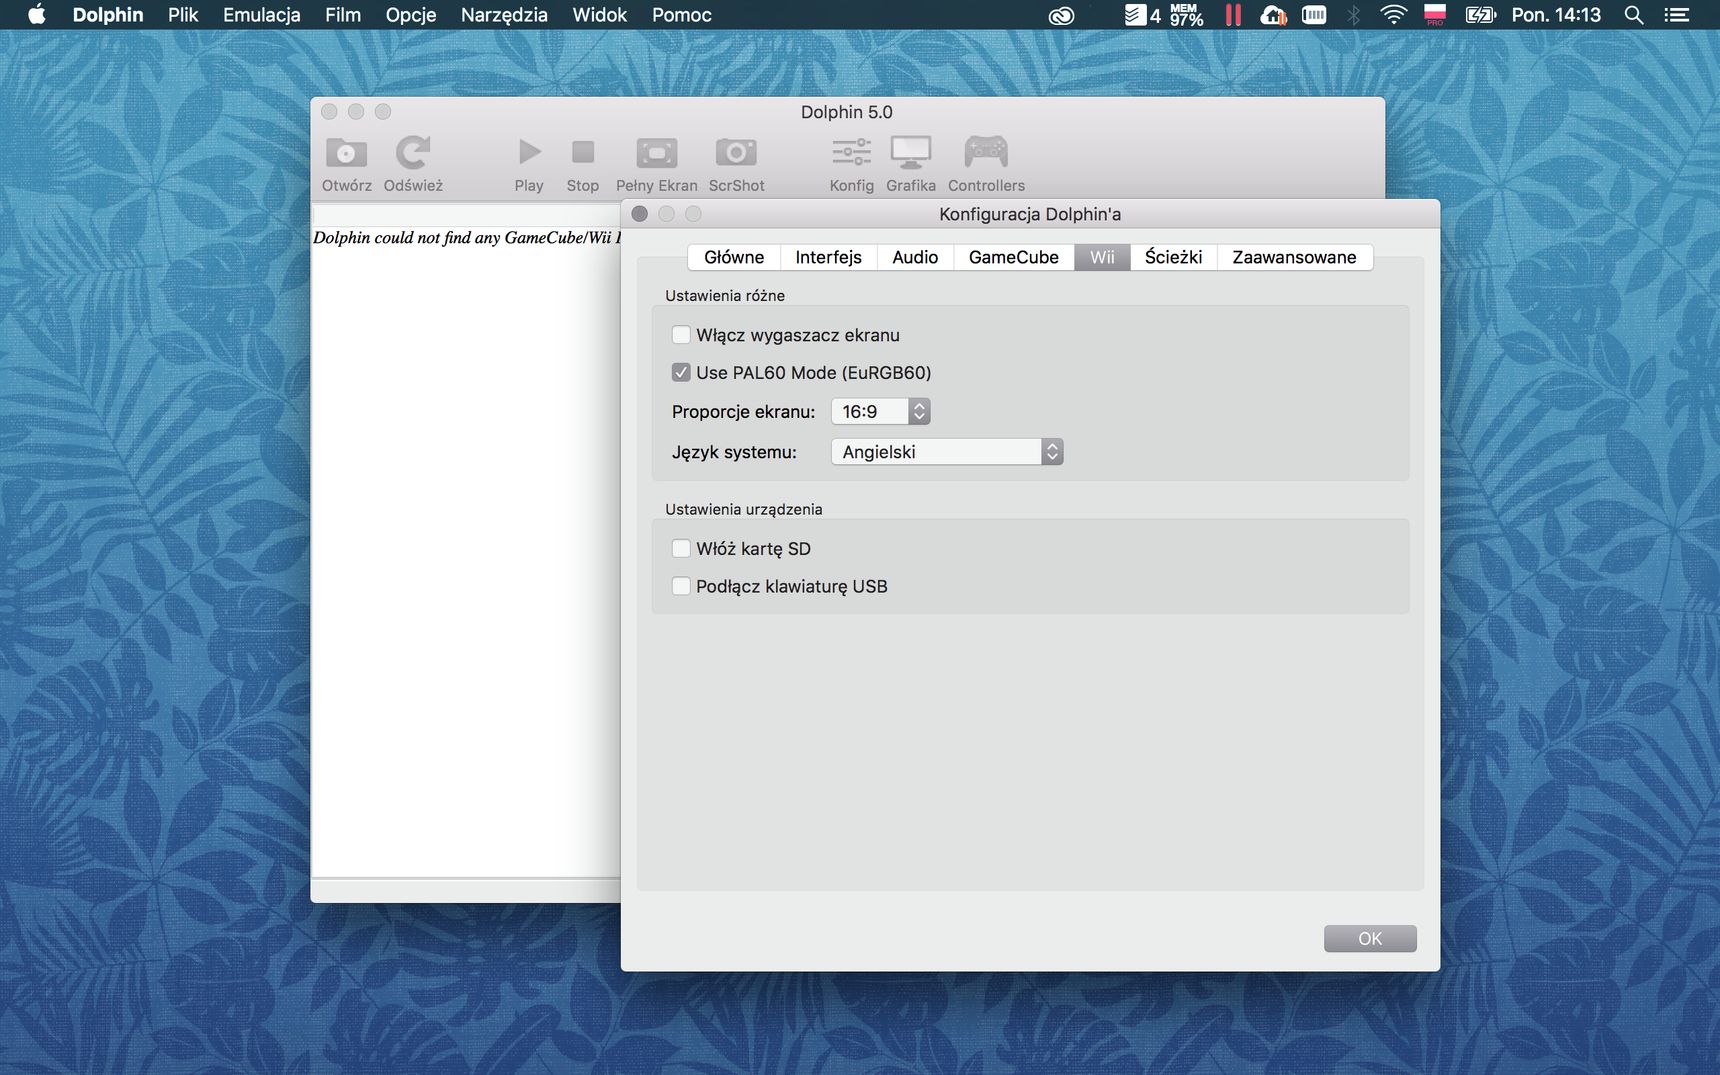
Task: Click the battery status icon
Action: coord(1480,15)
